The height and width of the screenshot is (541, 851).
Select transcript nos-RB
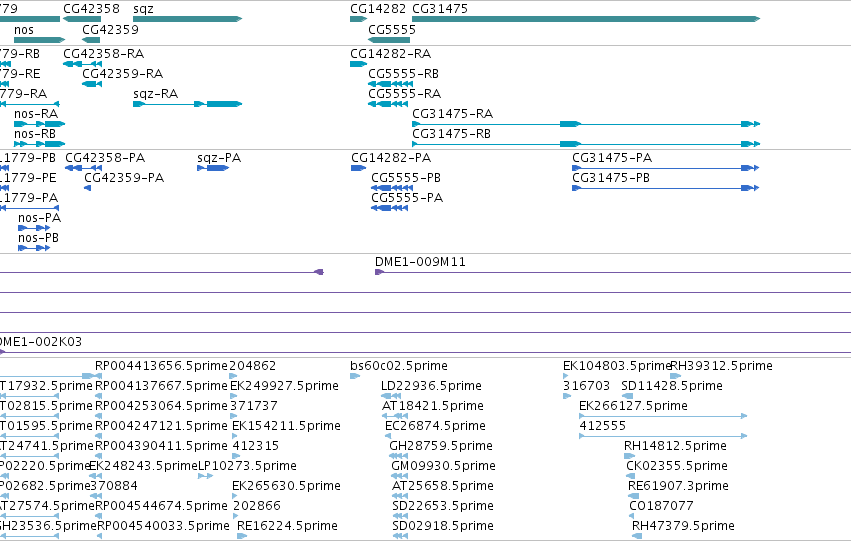pos(35,134)
